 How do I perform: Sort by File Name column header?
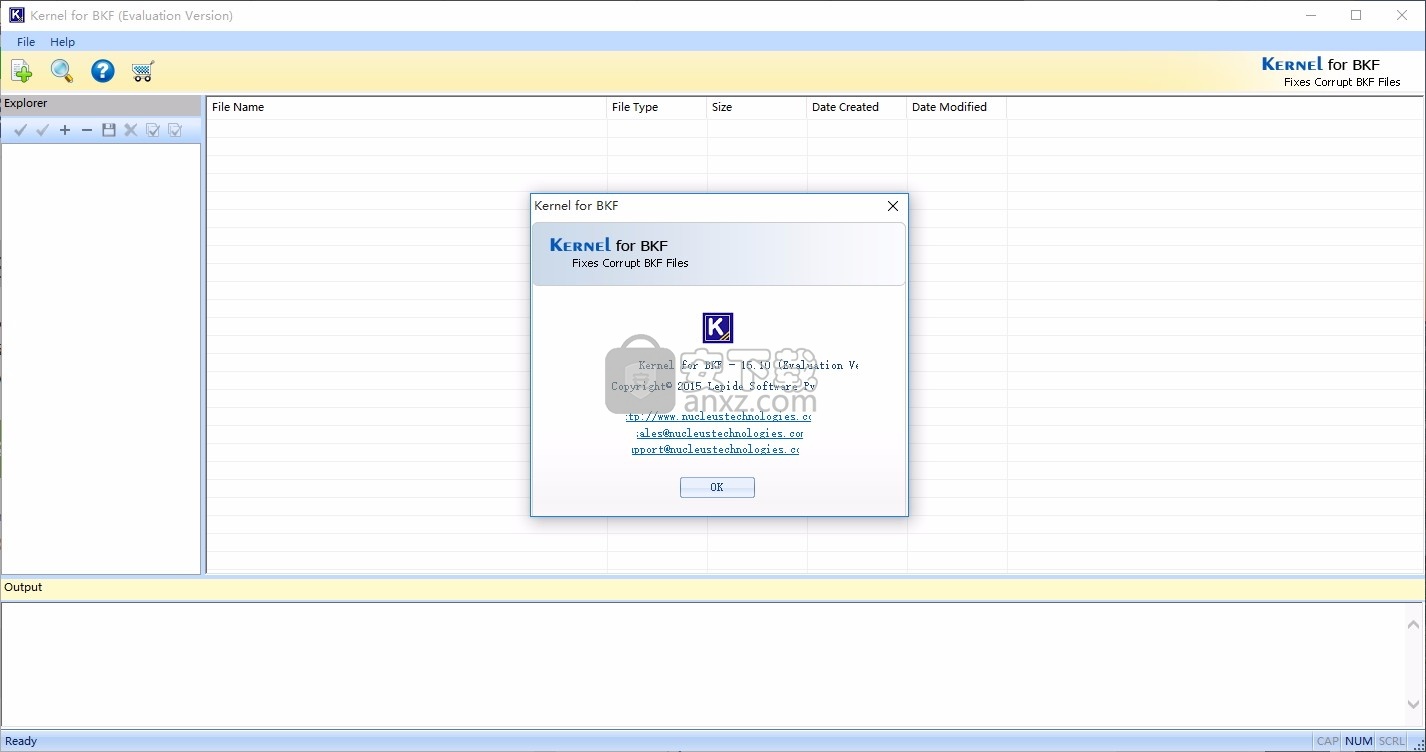pyautogui.click(x=407, y=107)
